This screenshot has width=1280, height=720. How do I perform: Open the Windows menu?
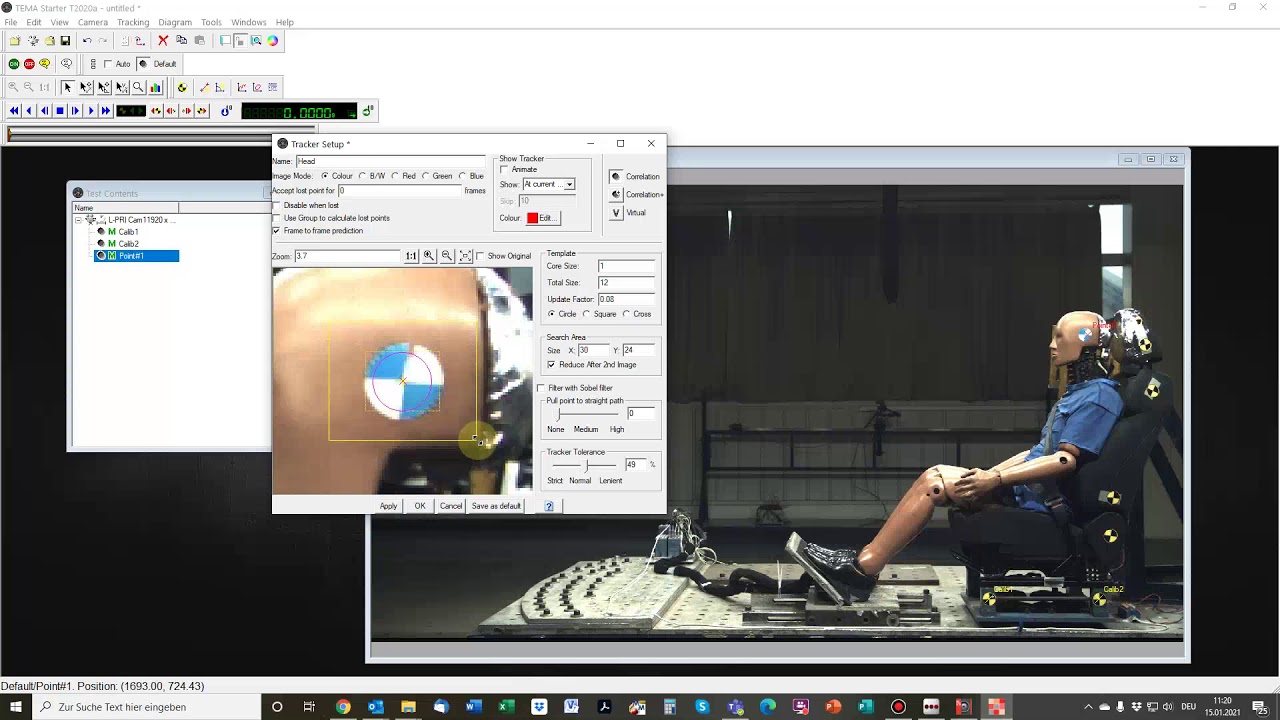pyautogui.click(x=249, y=22)
